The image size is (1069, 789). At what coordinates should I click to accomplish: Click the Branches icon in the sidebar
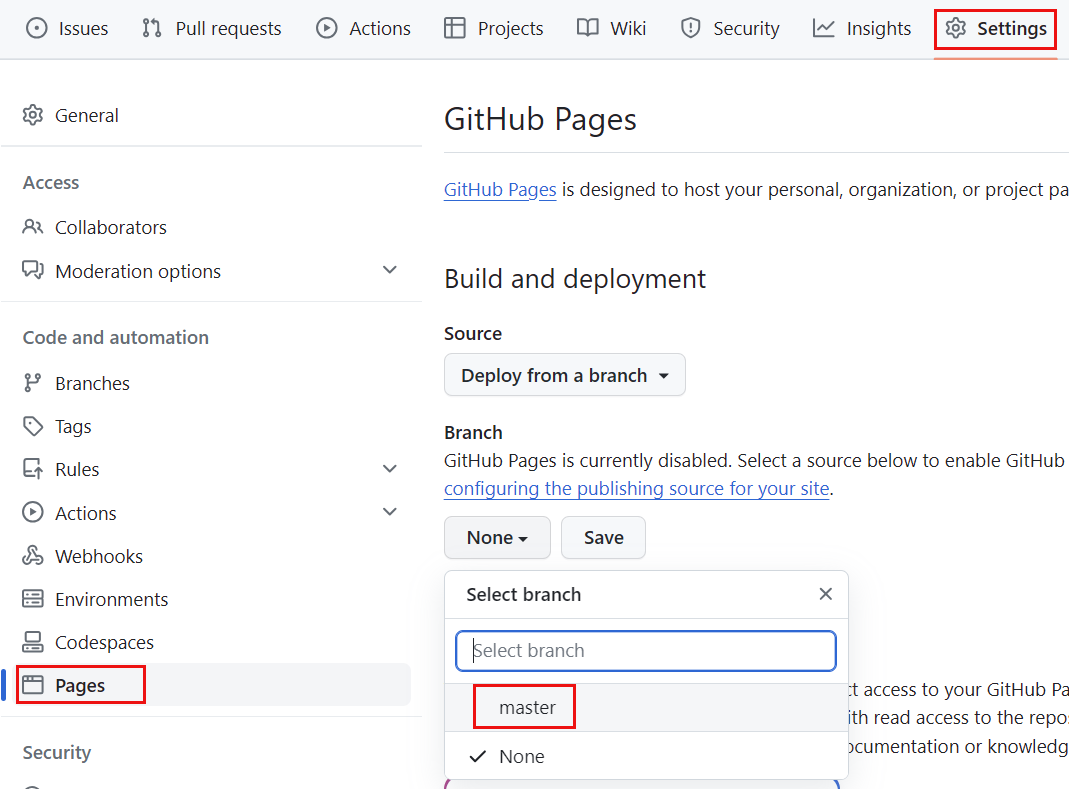pos(31,383)
